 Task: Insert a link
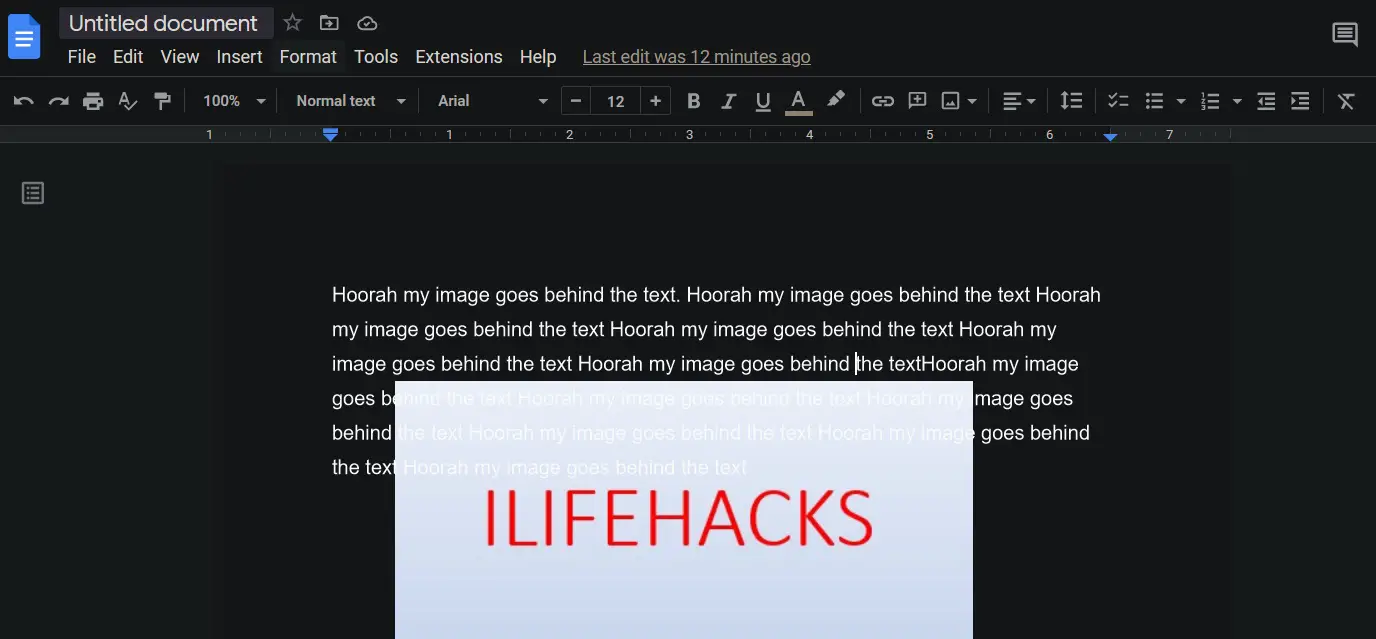882,101
